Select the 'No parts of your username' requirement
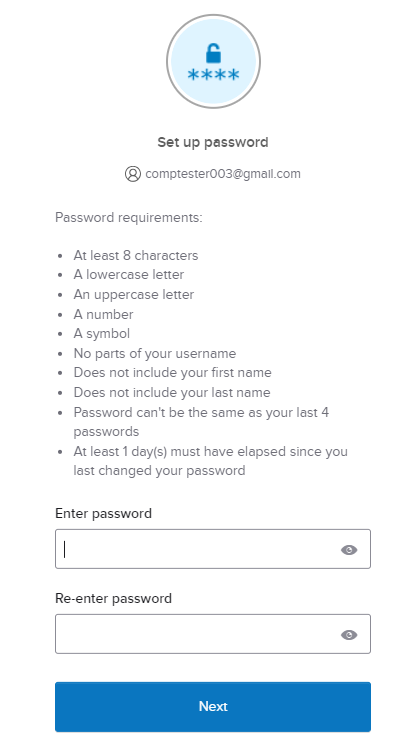This screenshot has width=419, height=748. tap(155, 353)
